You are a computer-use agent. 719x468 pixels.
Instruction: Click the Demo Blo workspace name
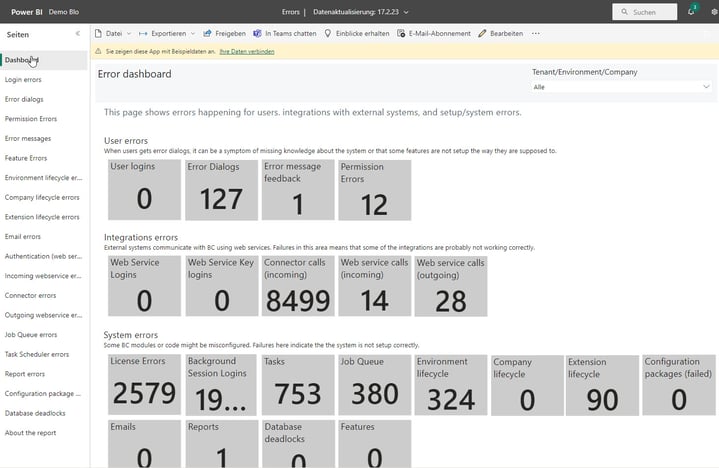[x=64, y=12]
